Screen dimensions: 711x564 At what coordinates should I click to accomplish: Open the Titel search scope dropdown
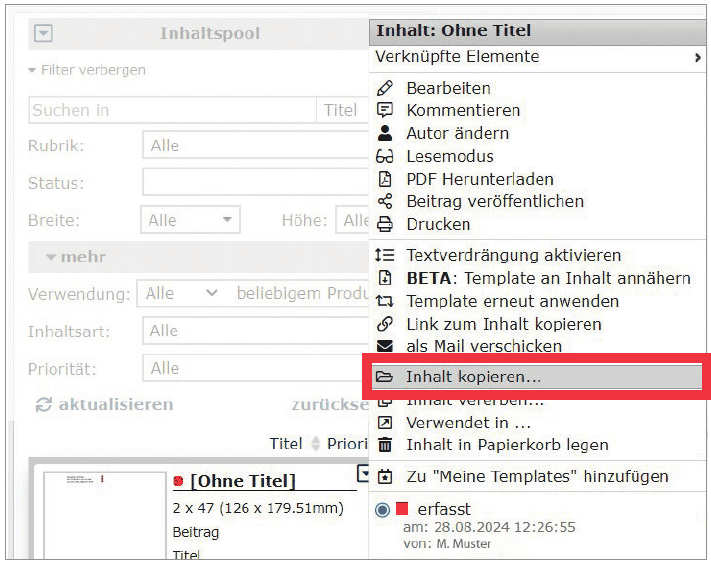(342, 110)
